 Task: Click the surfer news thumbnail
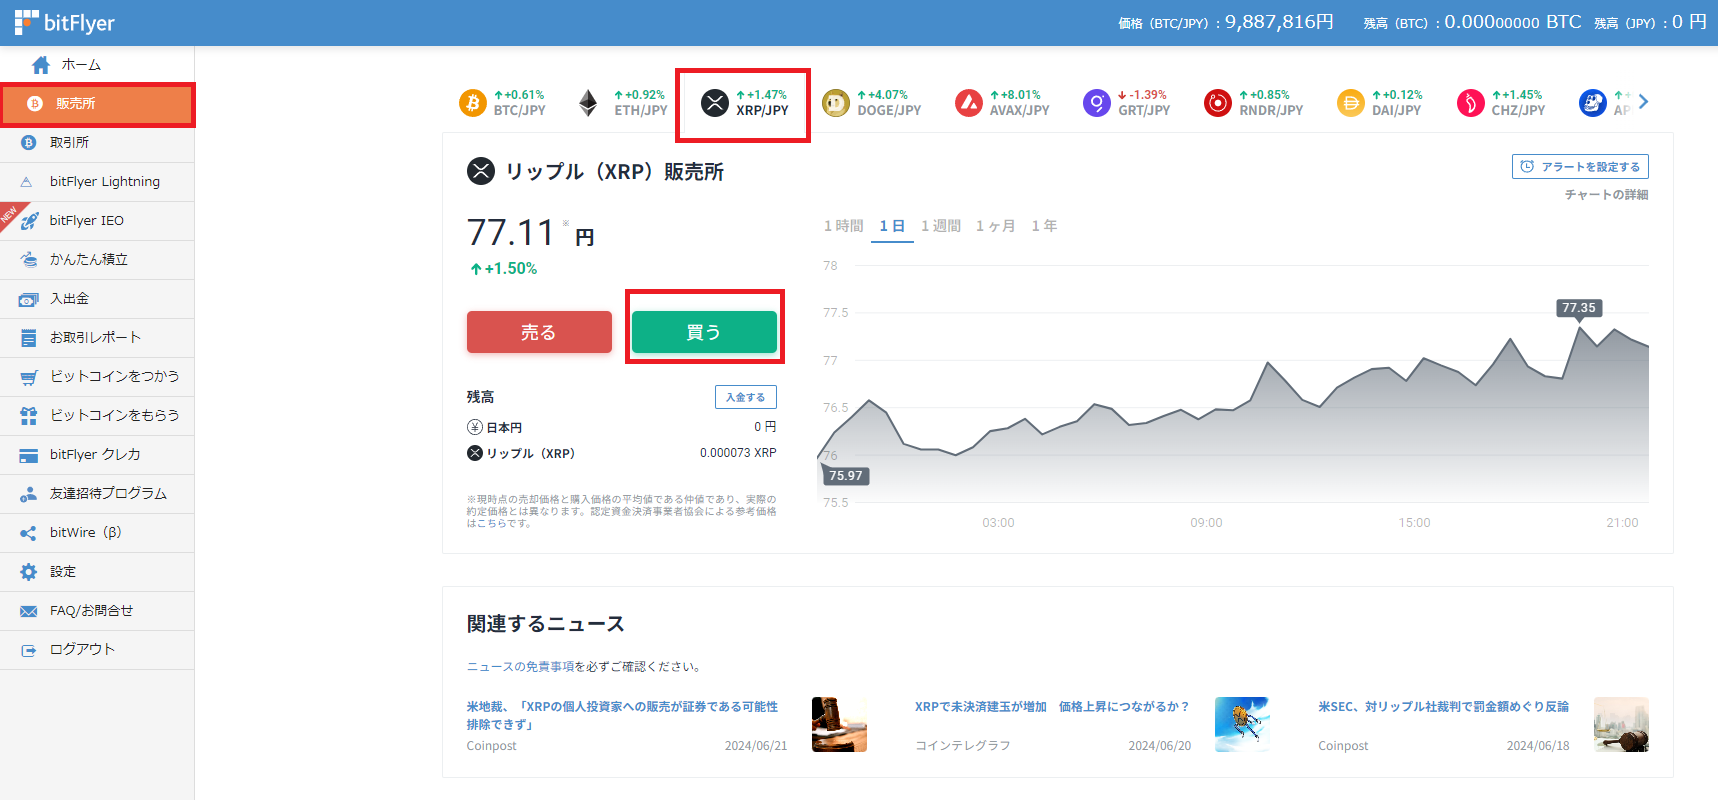(x=1242, y=725)
